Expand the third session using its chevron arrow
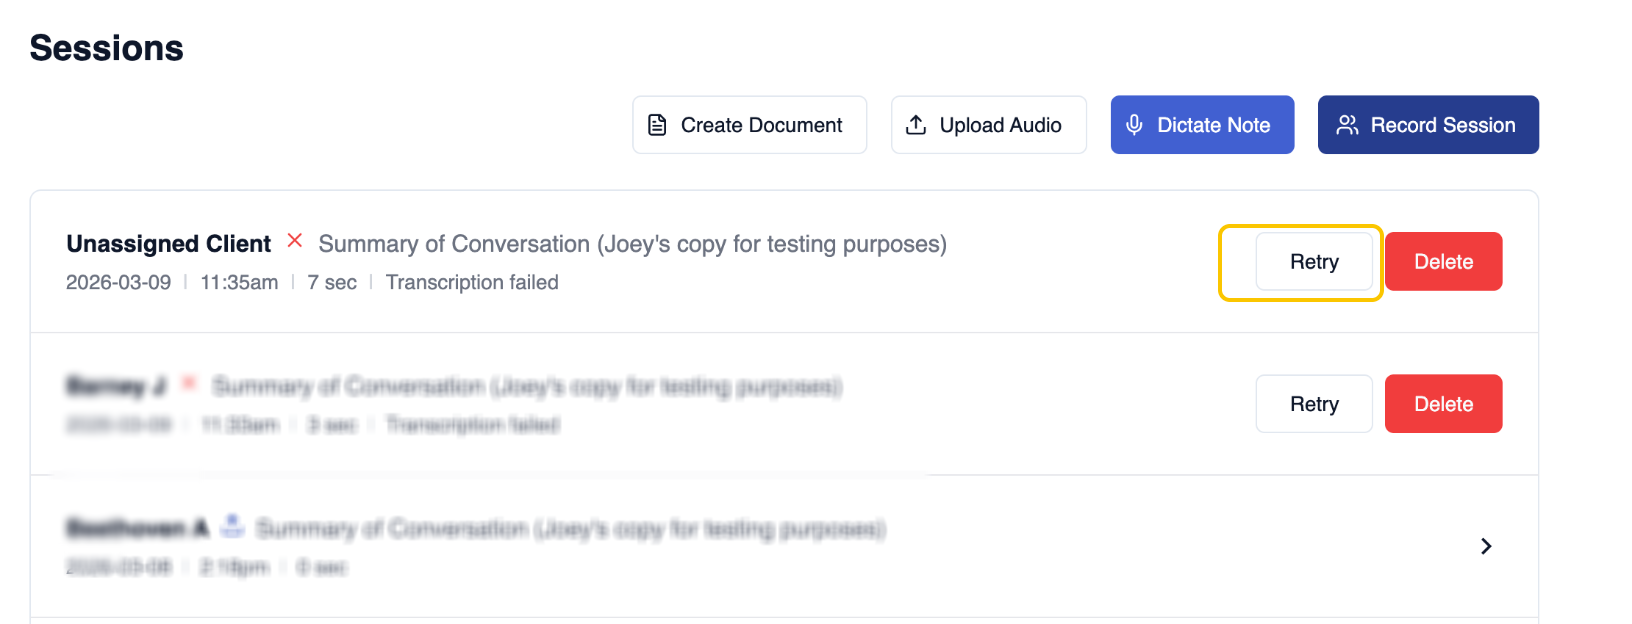 (x=1486, y=546)
